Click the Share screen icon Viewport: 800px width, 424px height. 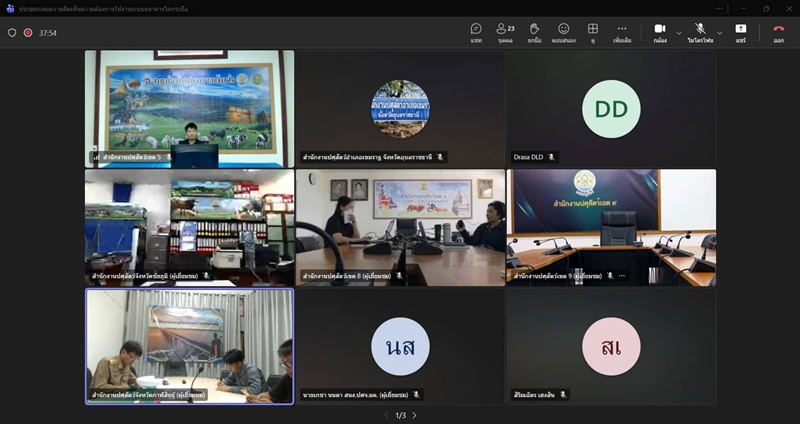tap(741, 32)
